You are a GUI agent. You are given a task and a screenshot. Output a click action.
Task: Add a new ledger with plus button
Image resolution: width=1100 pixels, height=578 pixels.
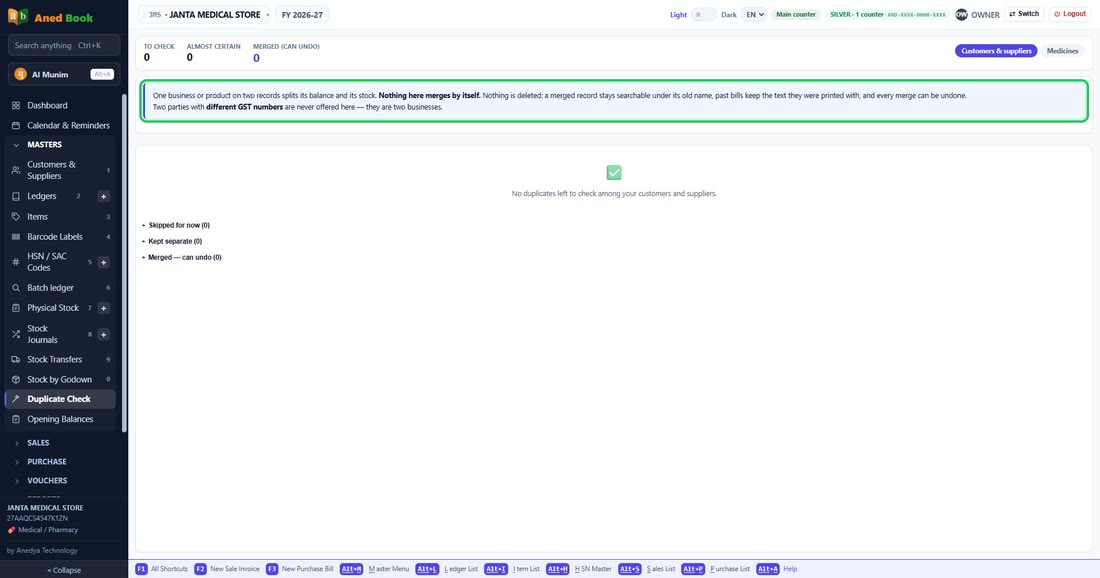coord(103,196)
